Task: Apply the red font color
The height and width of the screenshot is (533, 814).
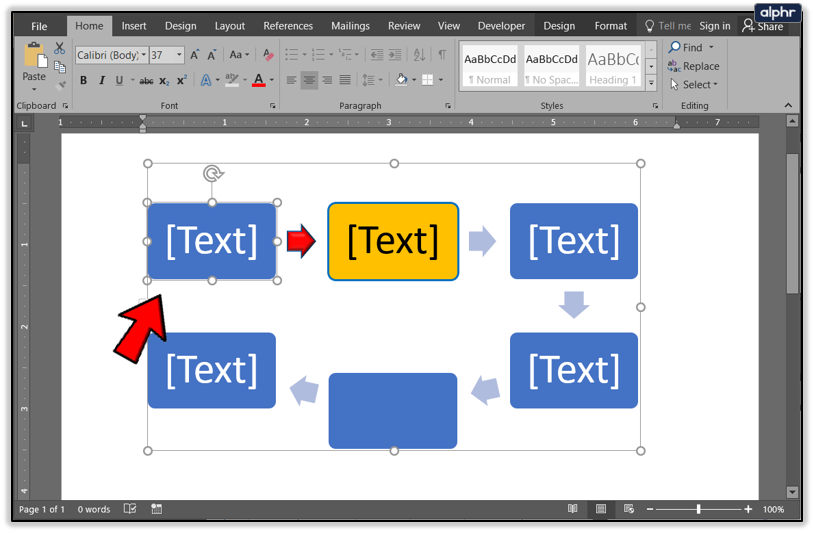Action: [259, 80]
